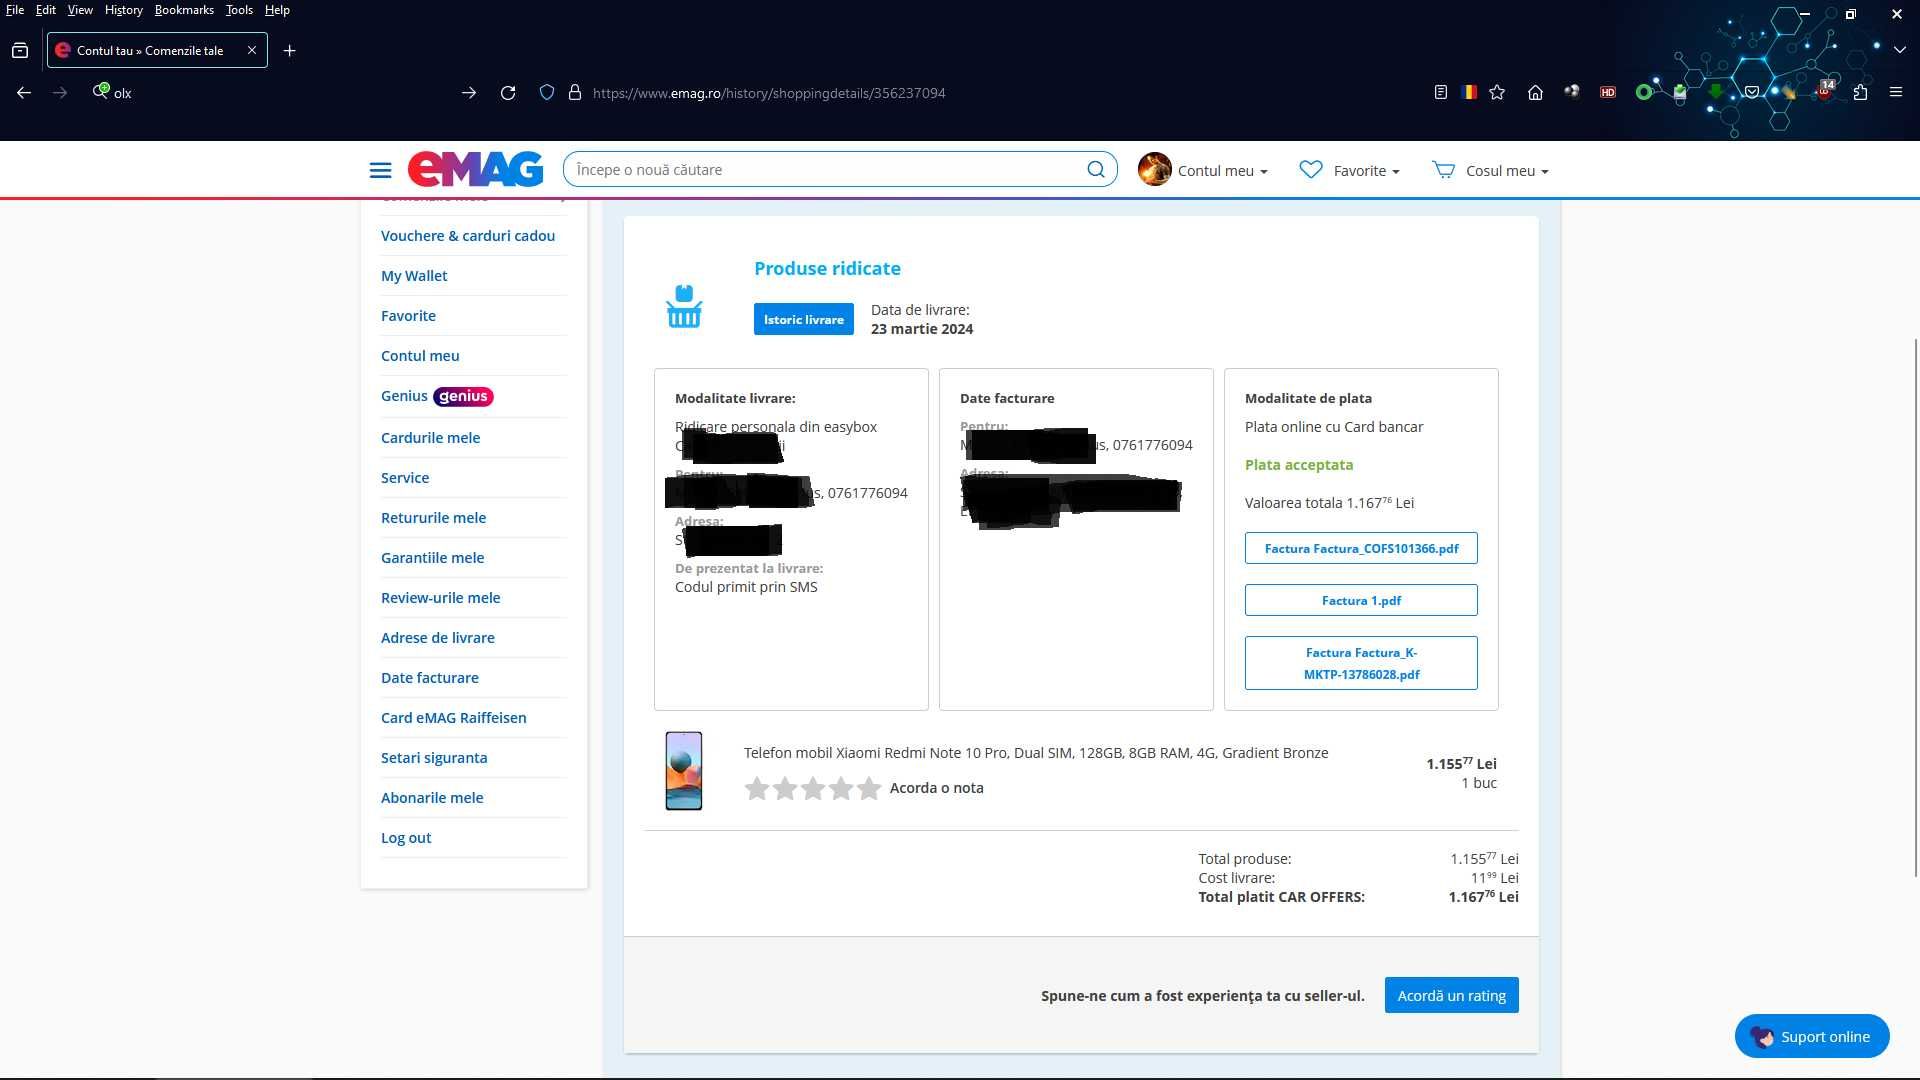Click the browser reload page icon
The height and width of the screenshot is (1080, 1920).
508,92
